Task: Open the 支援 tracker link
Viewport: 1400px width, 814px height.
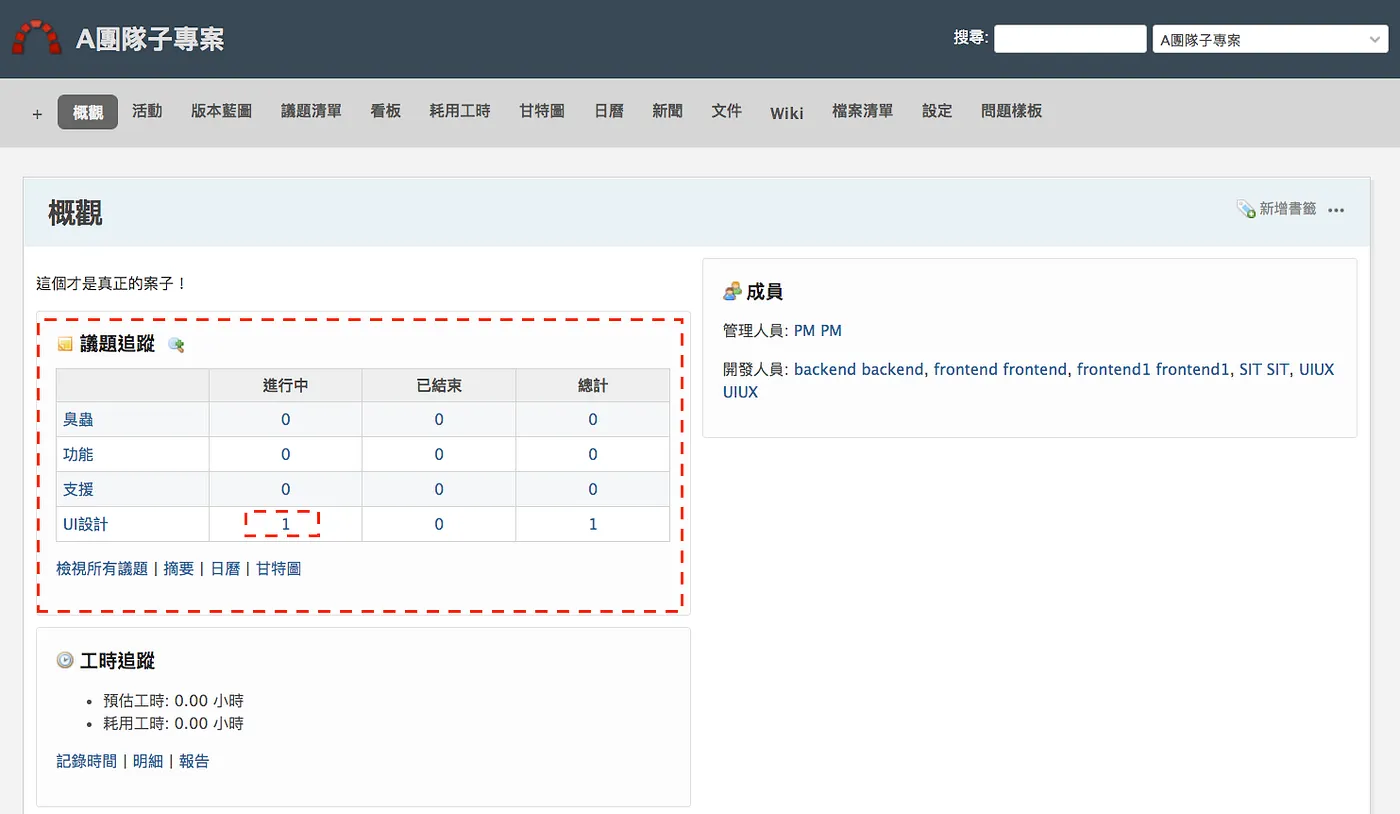Action: [78, 490]
